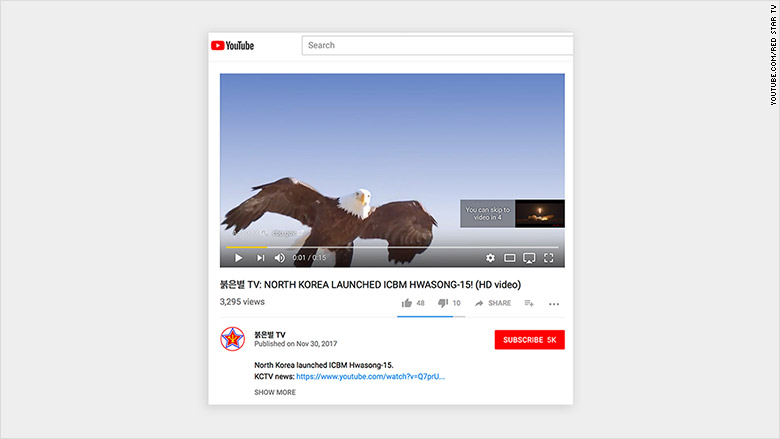Expand description with SHOW MORE
The image size is (780, 439).
275,392
